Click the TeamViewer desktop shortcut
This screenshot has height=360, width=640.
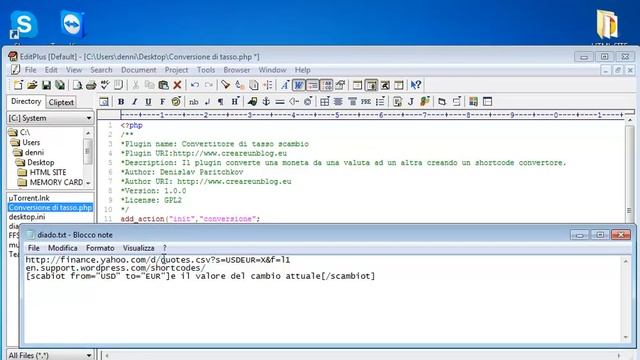[x=72, y=24]
